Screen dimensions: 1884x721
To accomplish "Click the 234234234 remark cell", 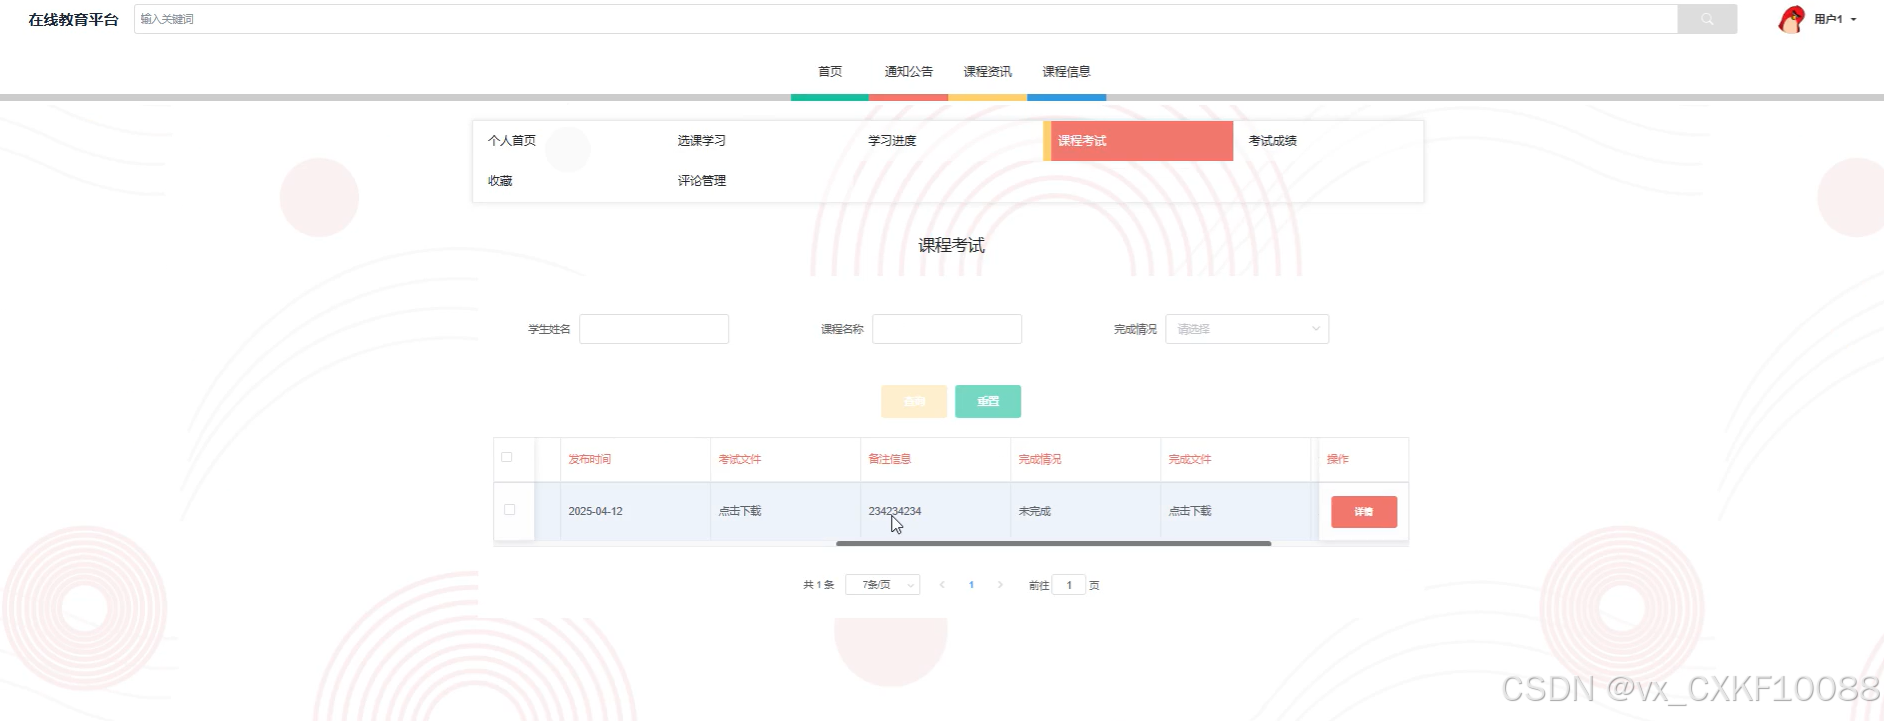I will coord(895,511).
